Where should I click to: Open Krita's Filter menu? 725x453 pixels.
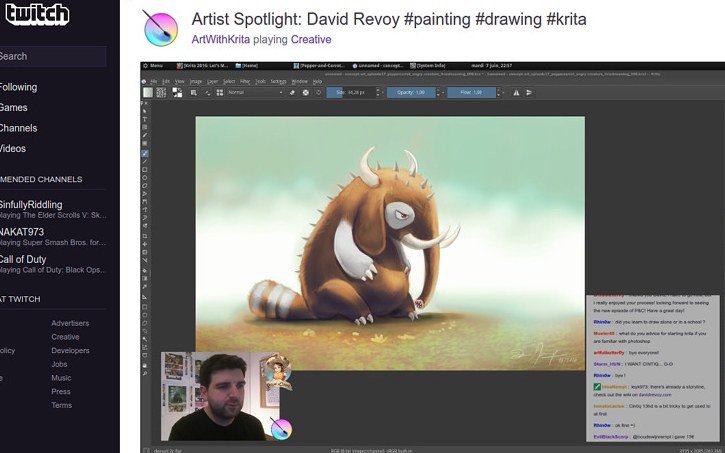point(246,80)
